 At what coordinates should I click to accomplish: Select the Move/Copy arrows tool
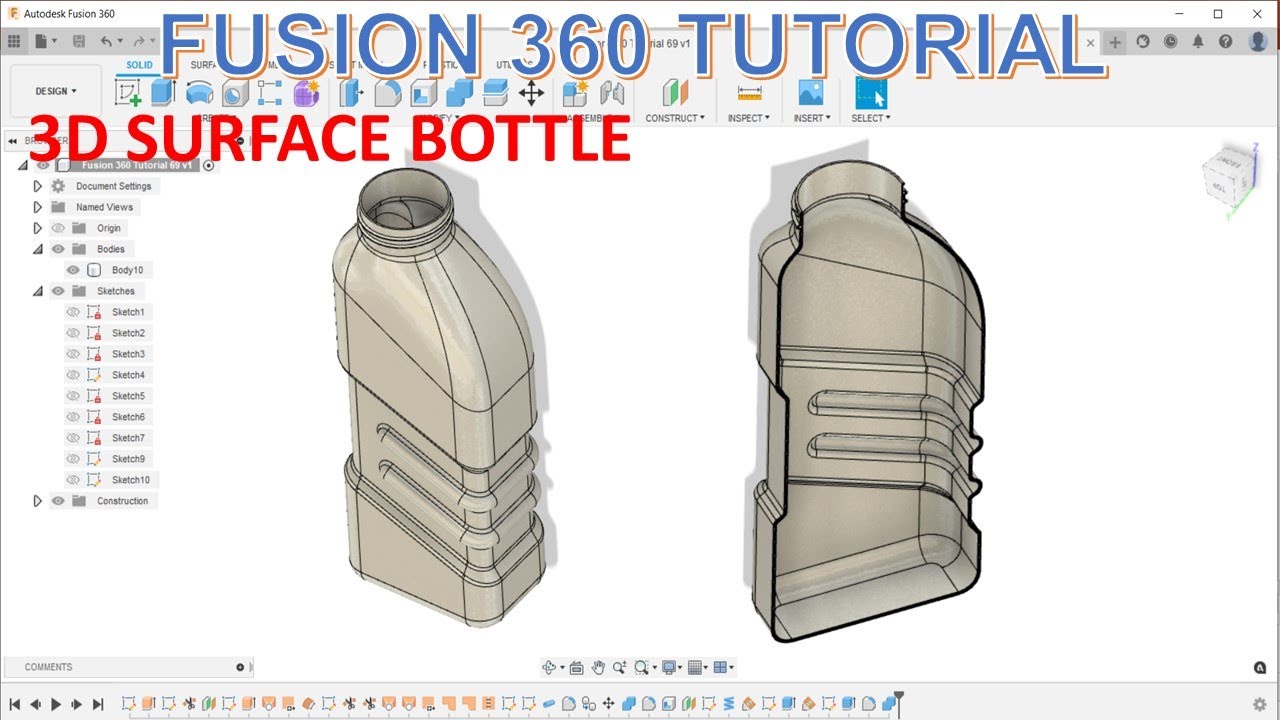coord(531,94)
